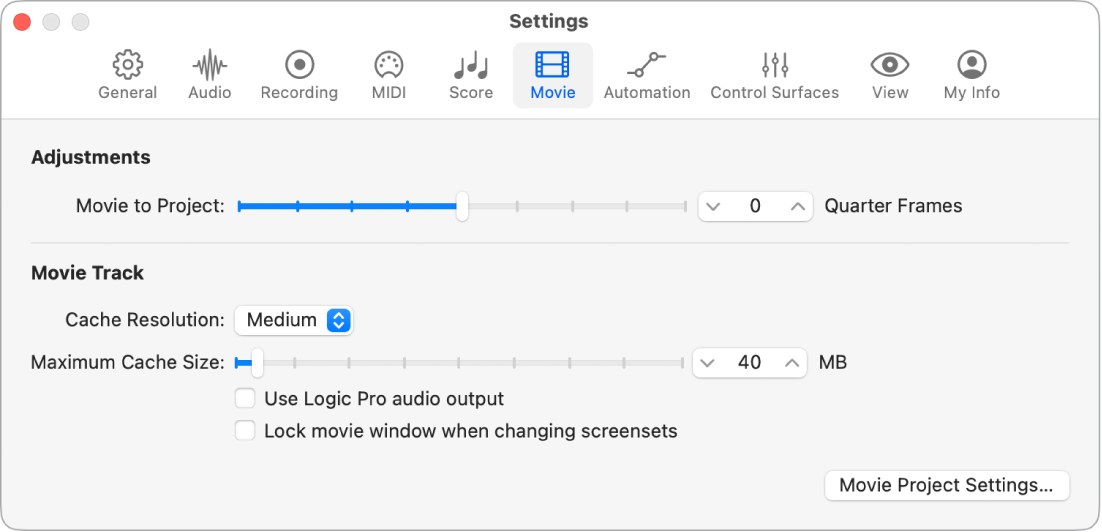Increase the Movie to Project quarter frames
This screenshot has width=1102, height=532.
pos(797,206)
